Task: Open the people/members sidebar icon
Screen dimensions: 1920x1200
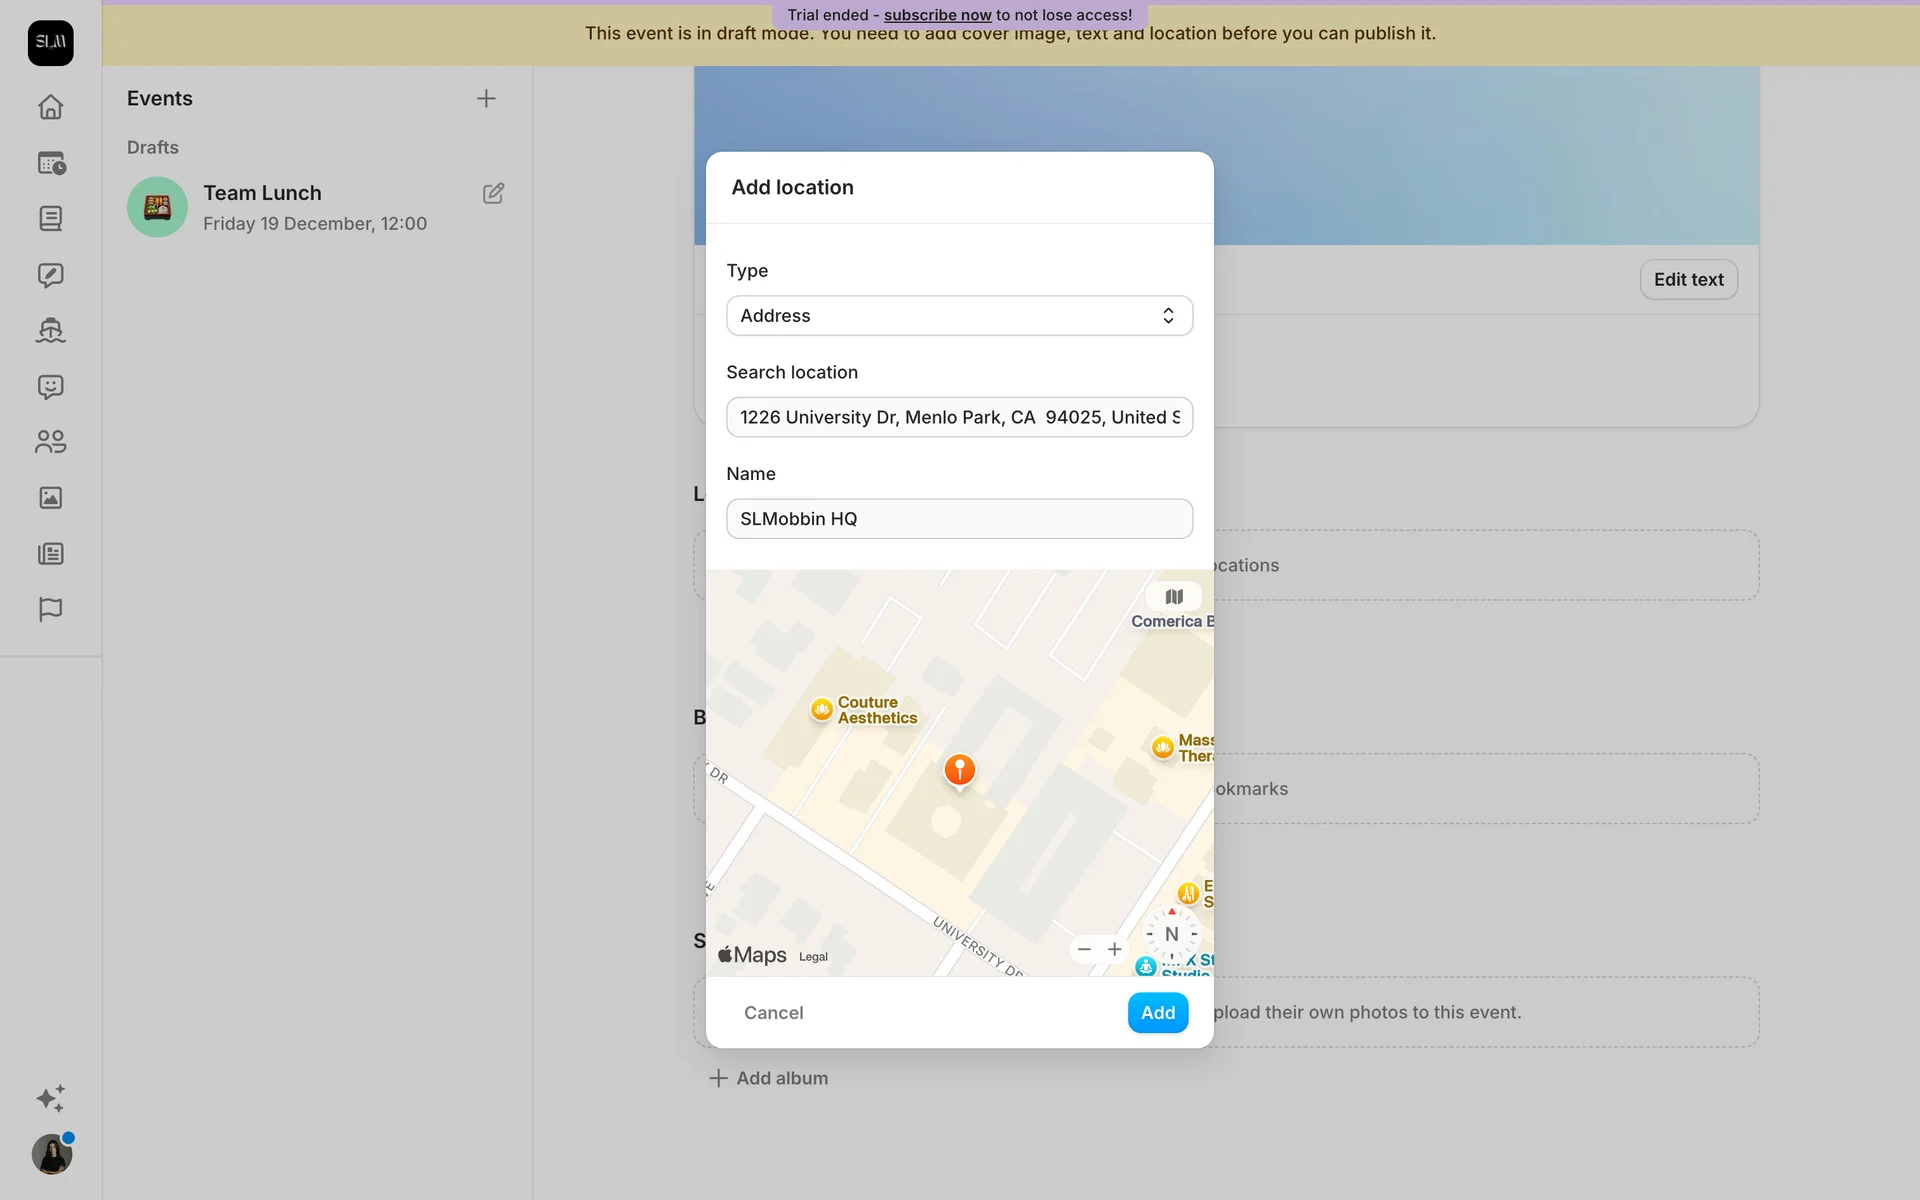Action: click(50, 441)
